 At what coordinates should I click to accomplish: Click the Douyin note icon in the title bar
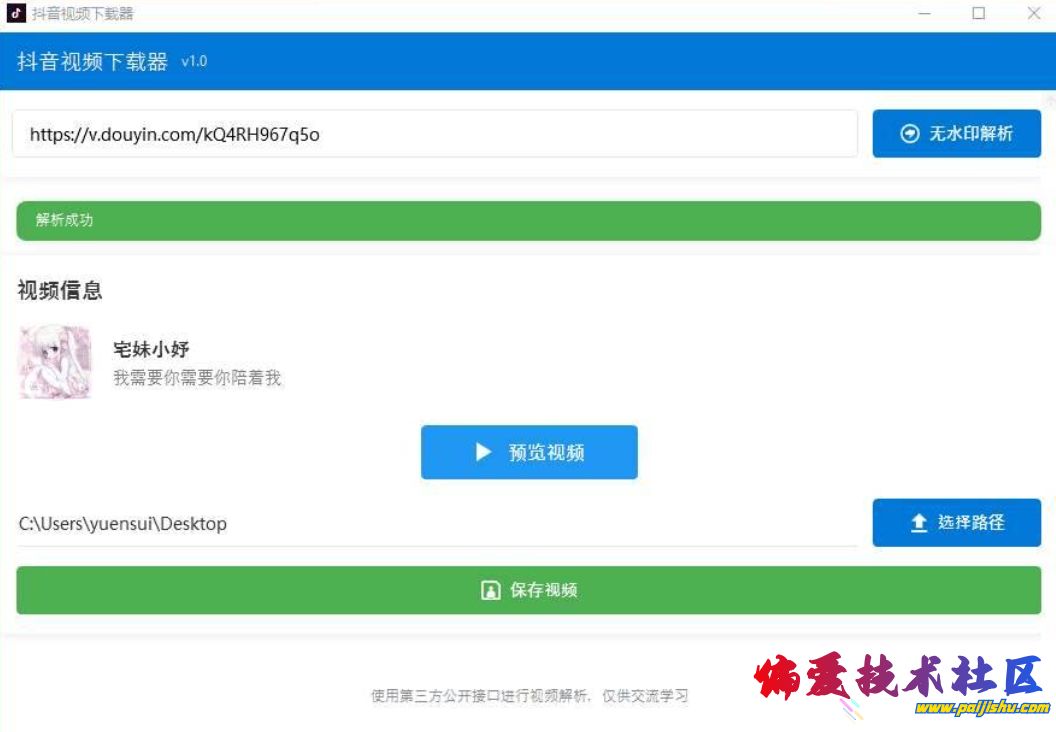(13, 13)
